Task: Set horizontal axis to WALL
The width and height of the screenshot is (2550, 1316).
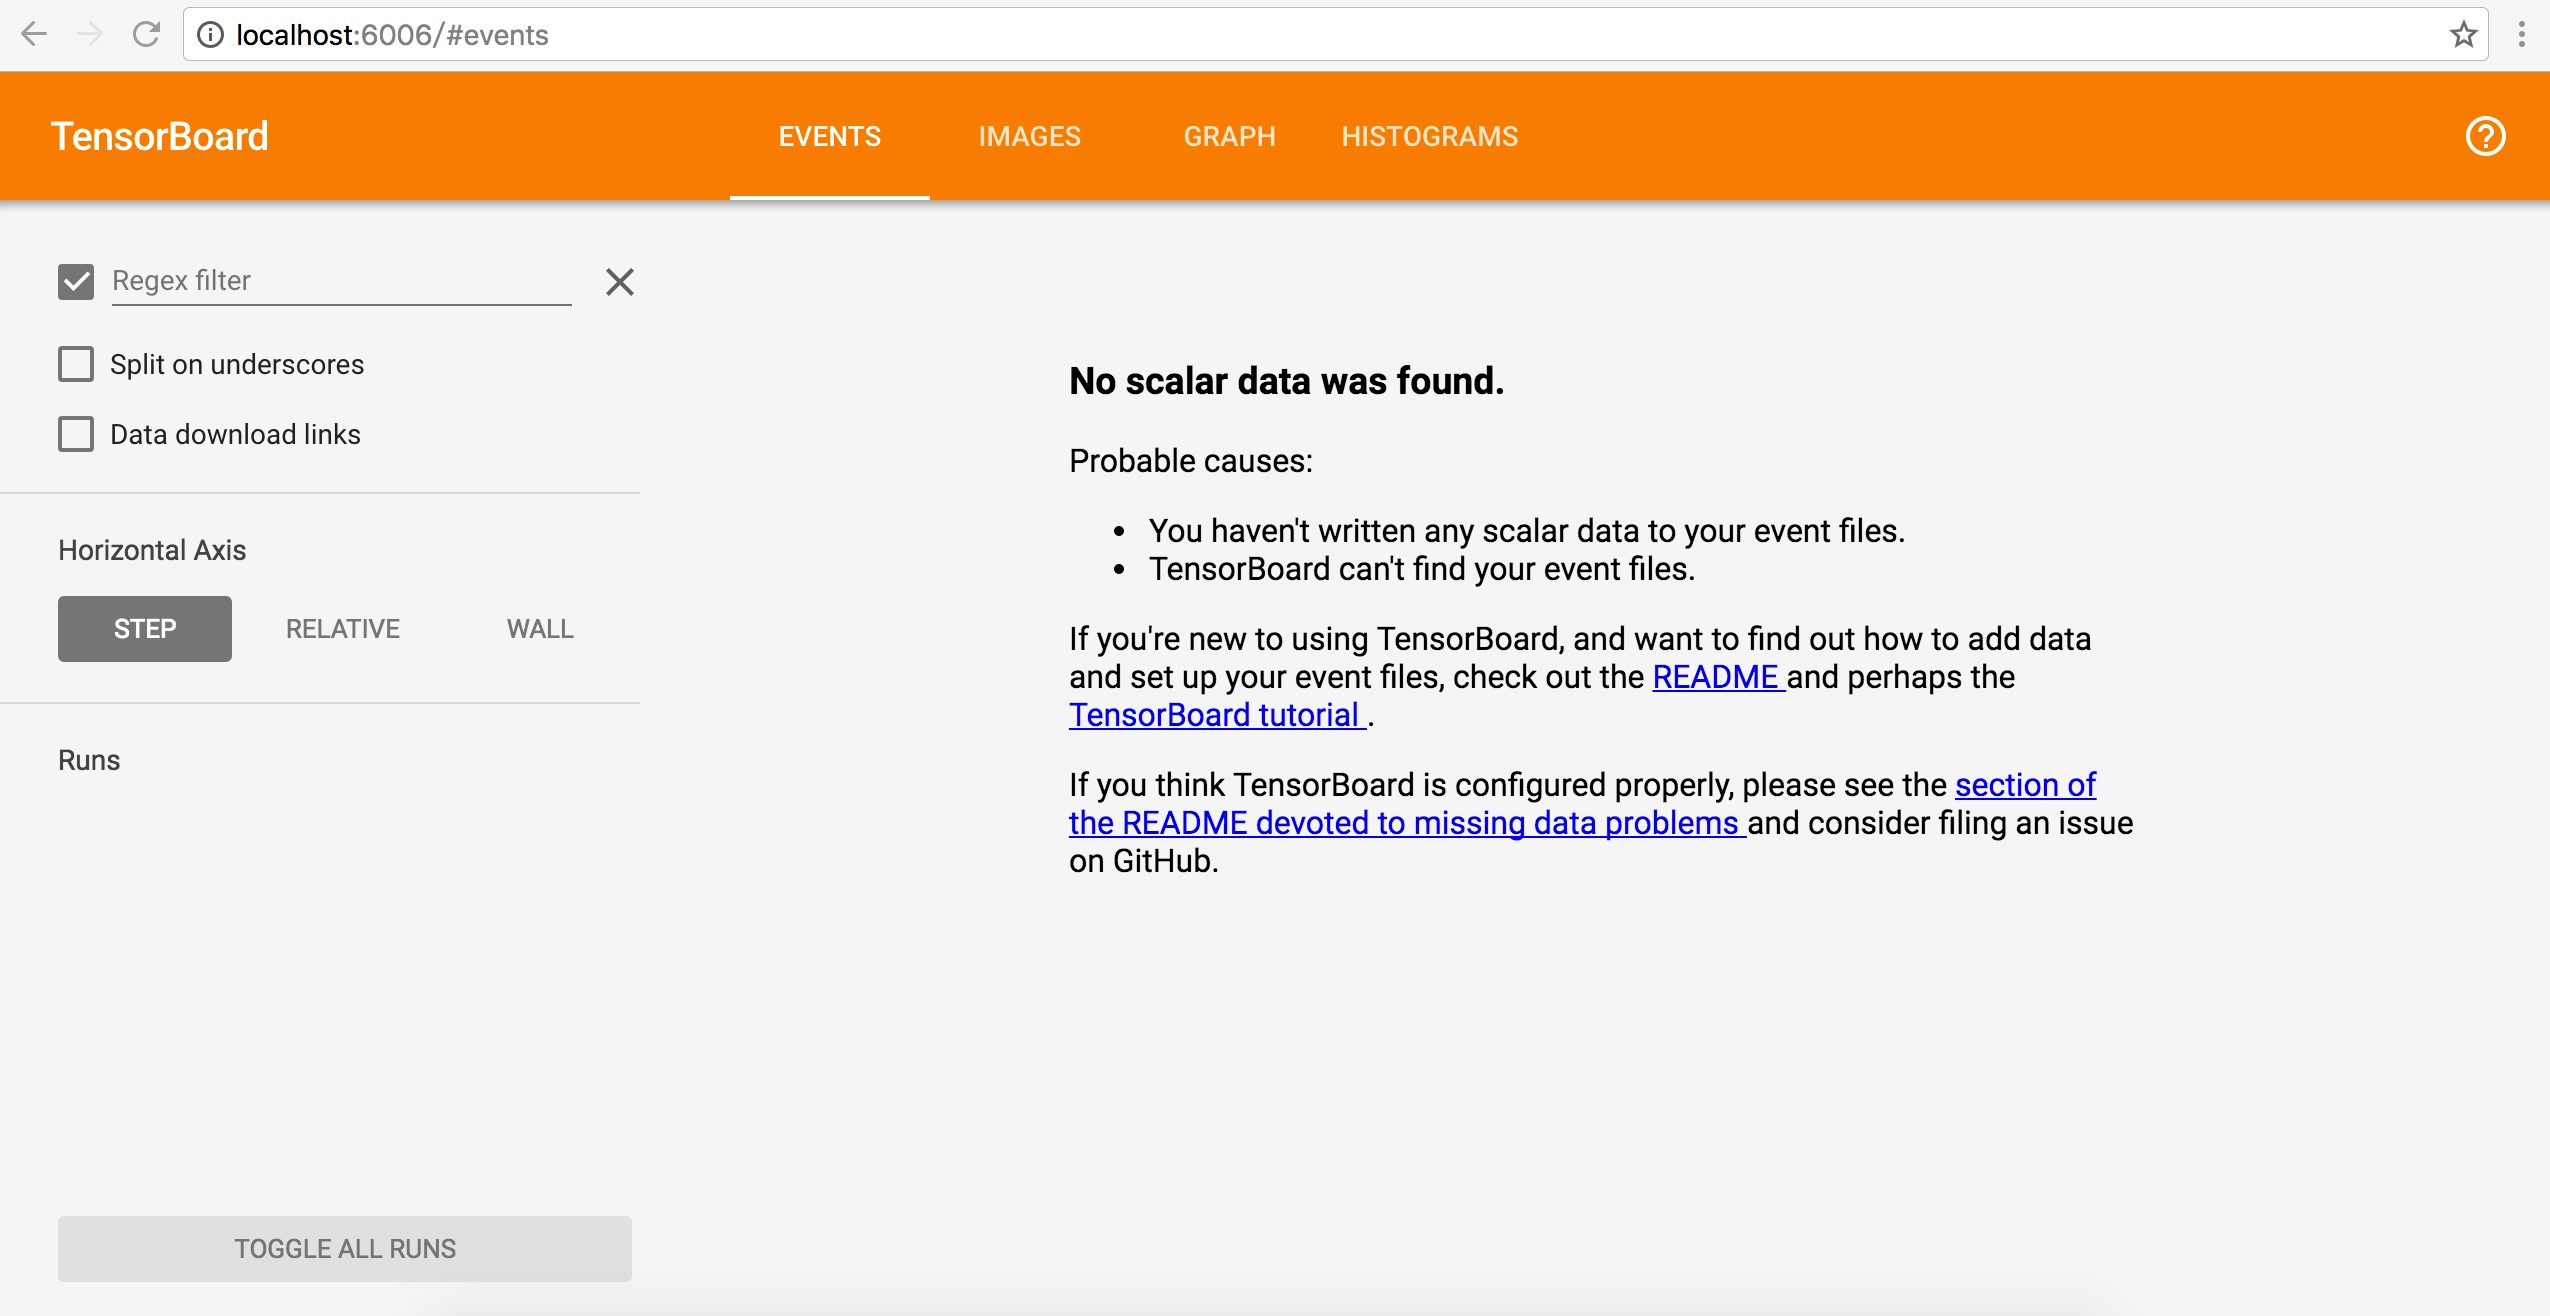Action: click(x=540, y=629)
